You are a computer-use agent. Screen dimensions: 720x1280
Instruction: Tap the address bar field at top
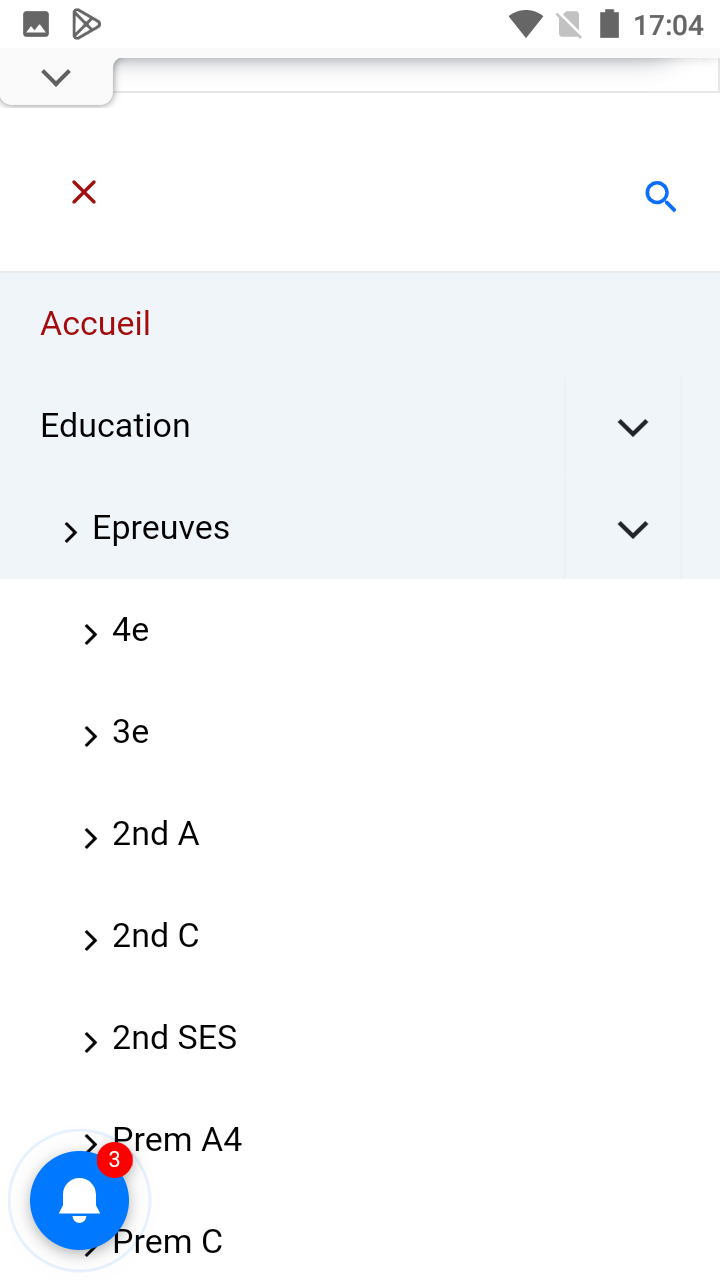(x=415, y=76)
